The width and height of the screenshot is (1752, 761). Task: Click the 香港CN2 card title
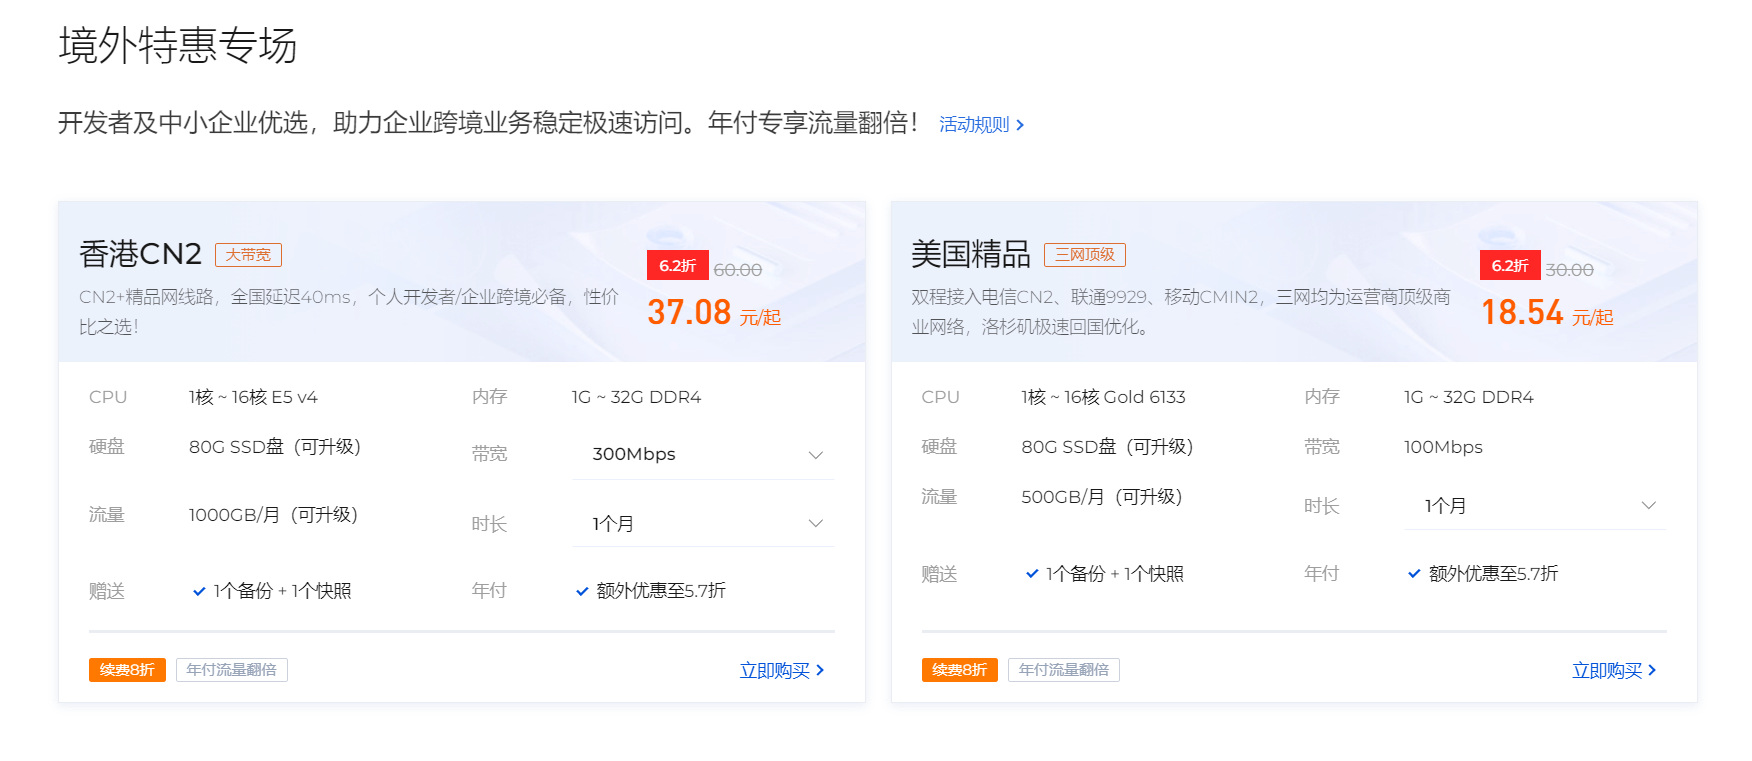click(x=140, y=254)
